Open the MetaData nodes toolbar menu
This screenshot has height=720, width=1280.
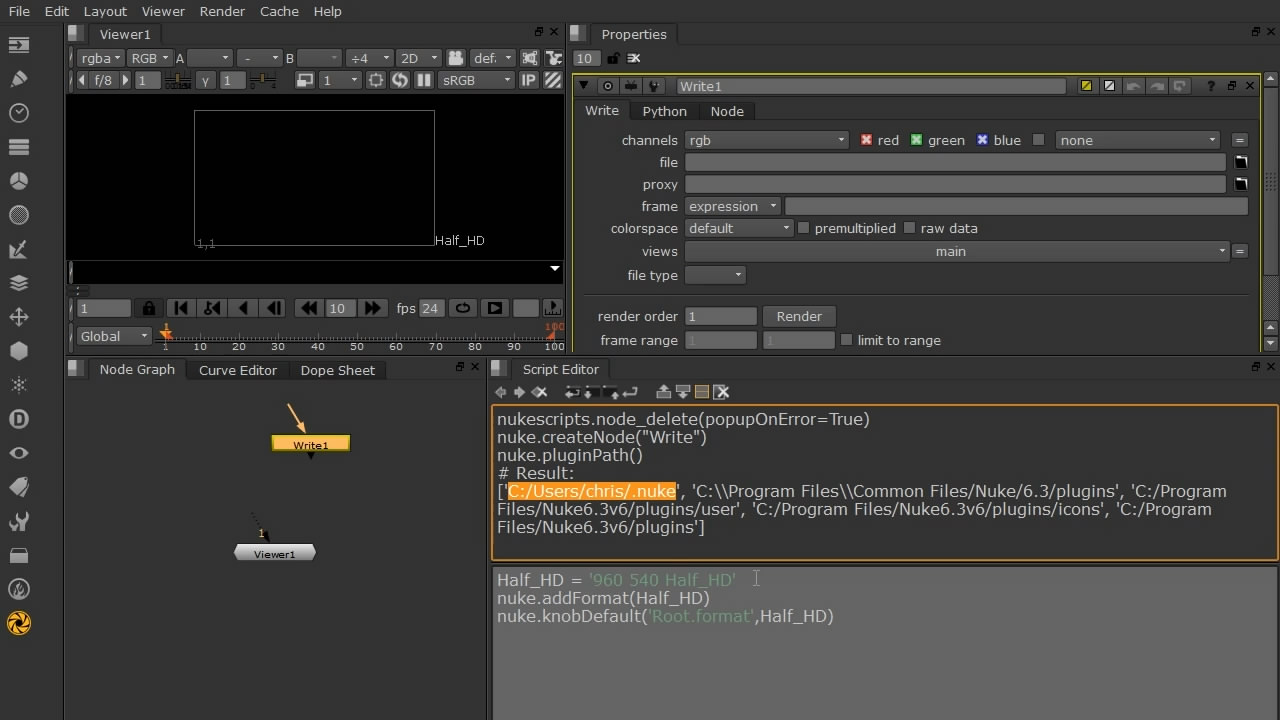click(18, 487)
